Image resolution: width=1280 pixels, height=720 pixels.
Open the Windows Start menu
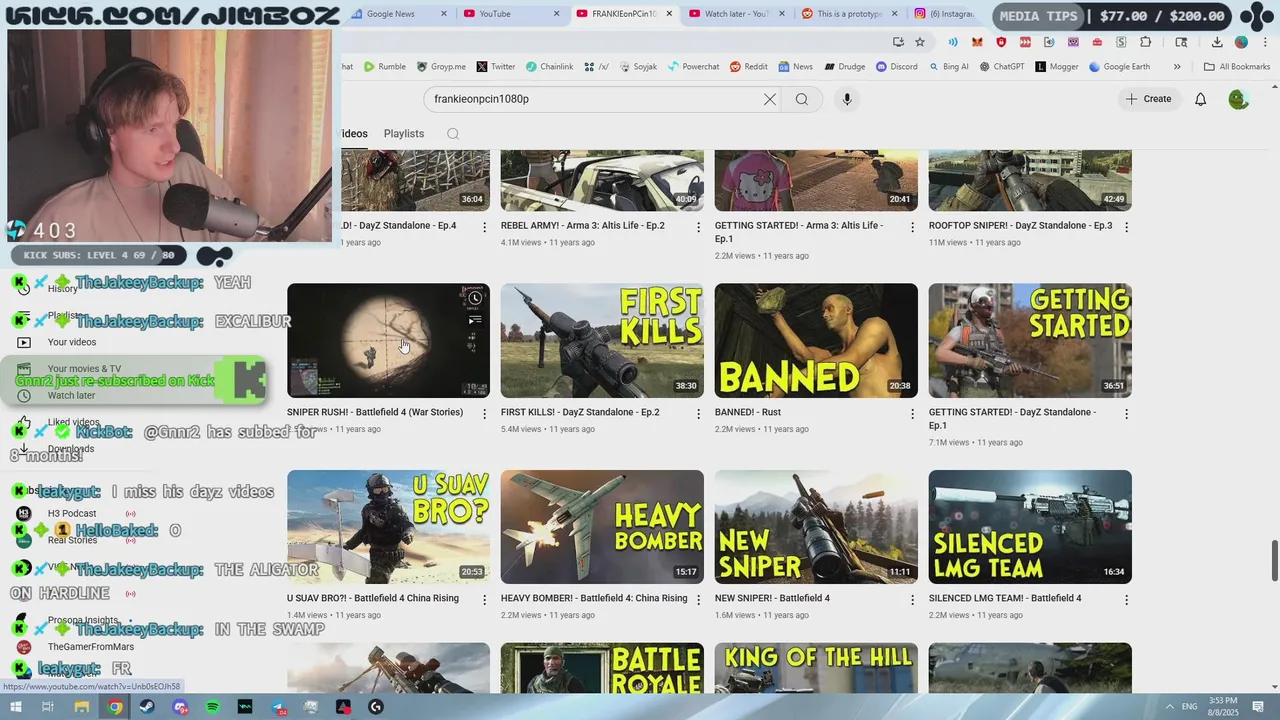coord(15,707)
